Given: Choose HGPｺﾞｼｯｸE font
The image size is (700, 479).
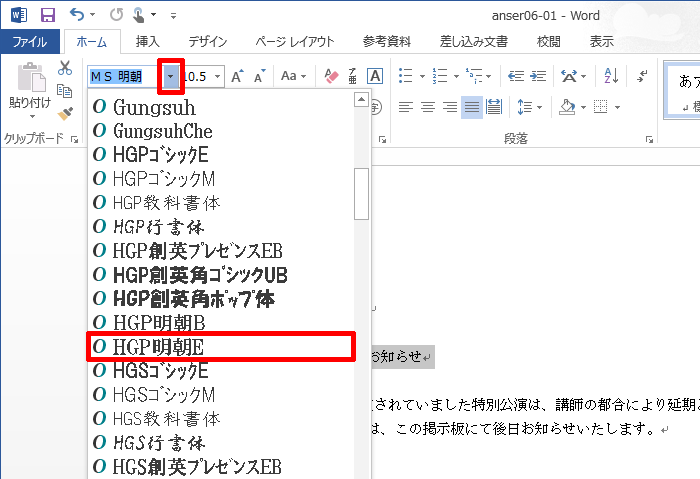Looking at the screenshot, I should (x=222, y=154).
